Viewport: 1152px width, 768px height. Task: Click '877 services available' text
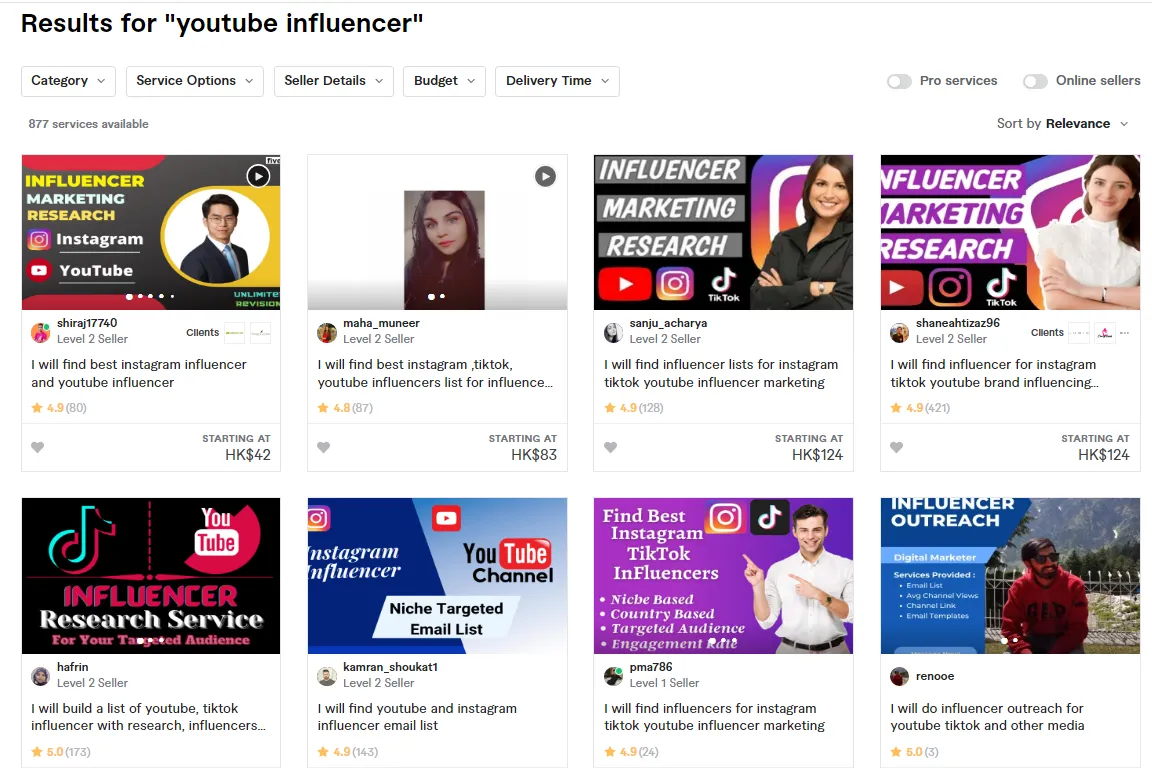click(88, 124)
